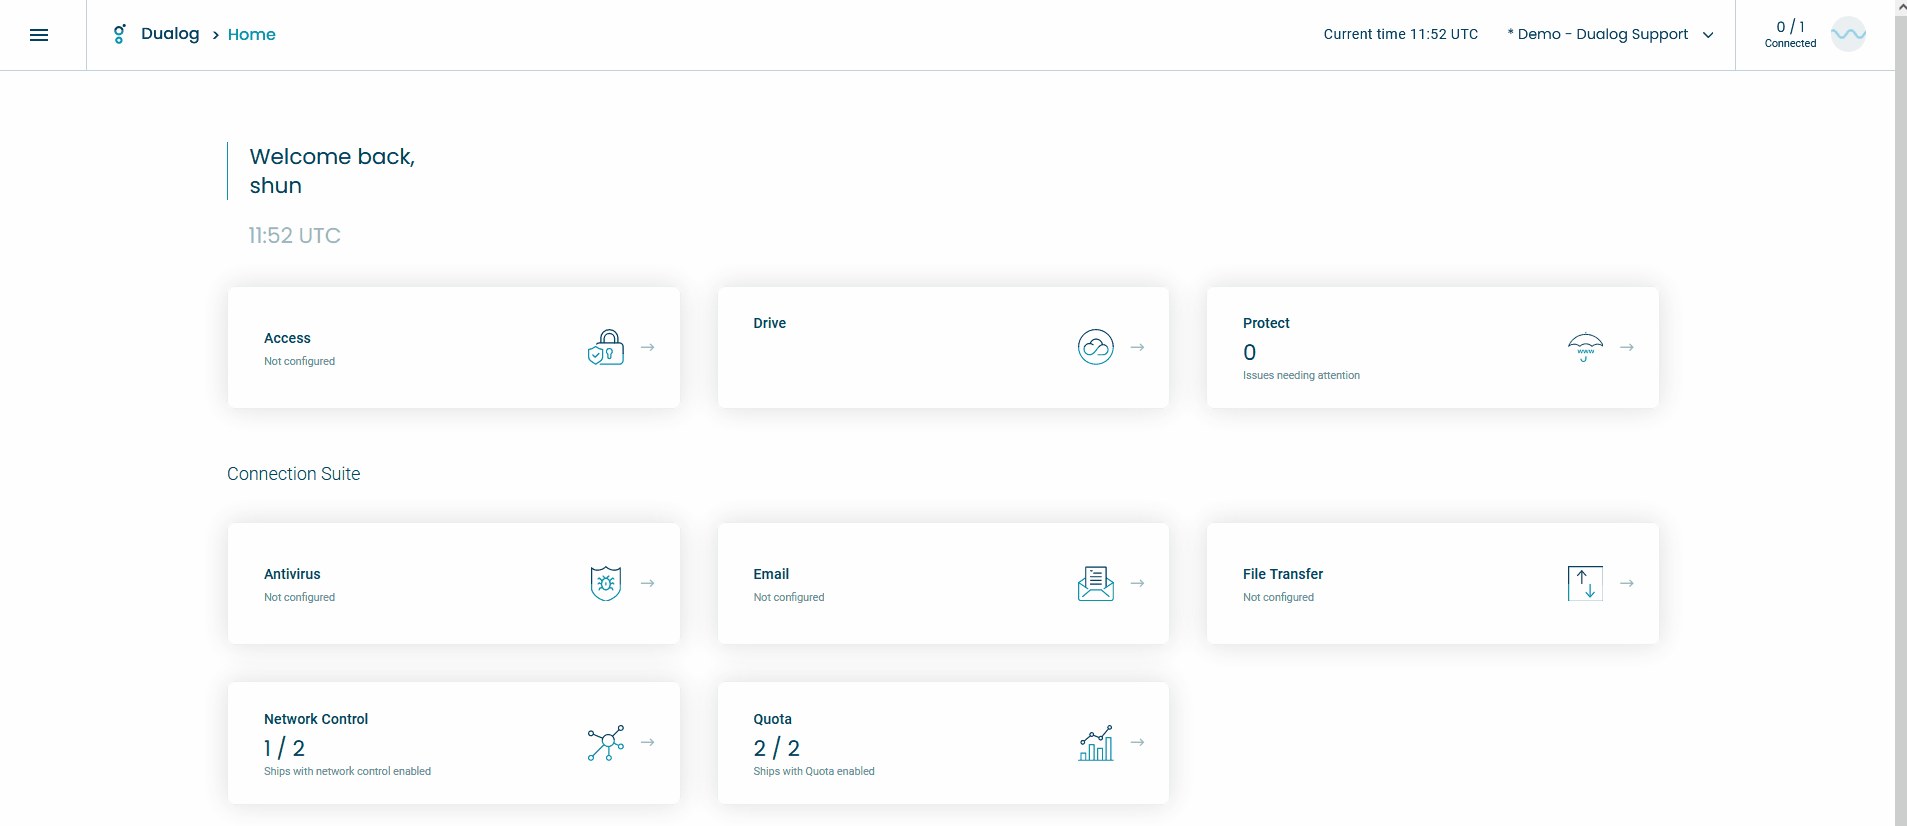Go to the Home breadcrumb
Viewport: 1907px width, 826px height.
251,34
